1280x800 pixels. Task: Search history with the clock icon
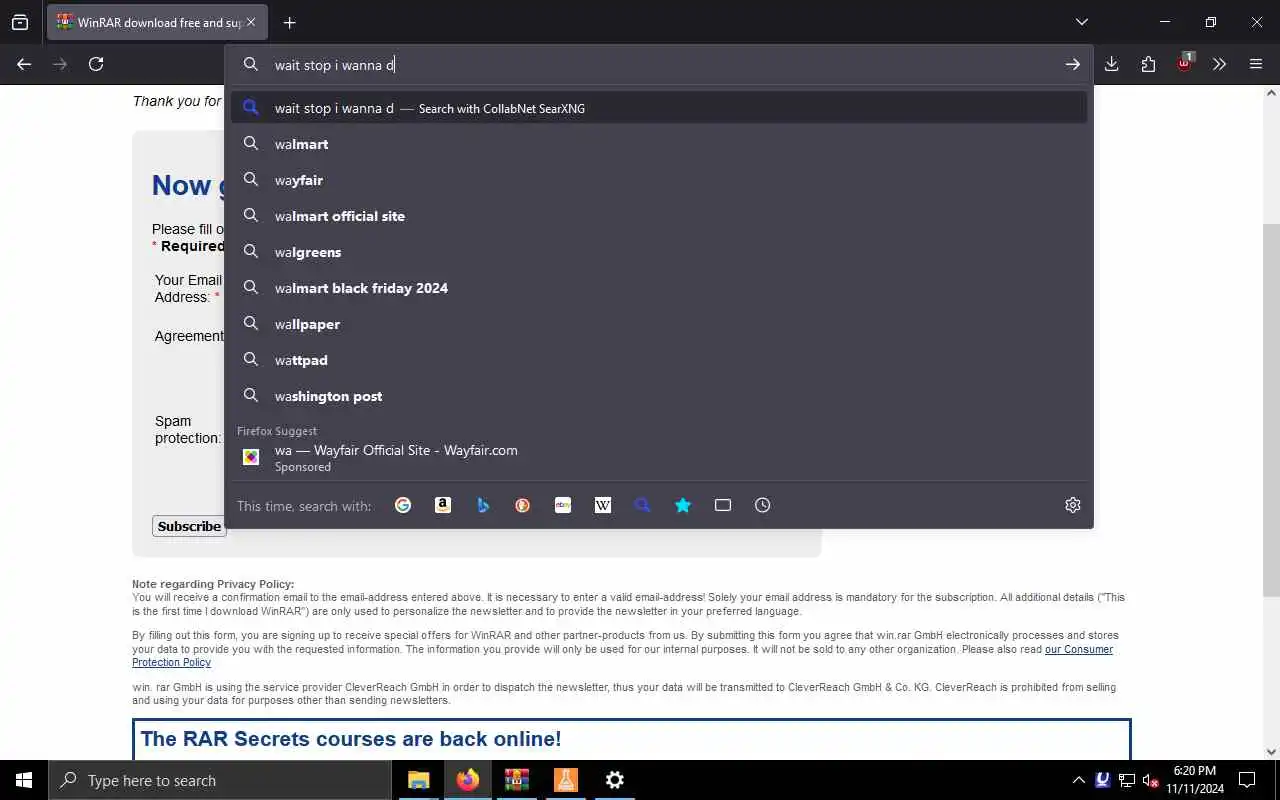[x=763, y=505]
